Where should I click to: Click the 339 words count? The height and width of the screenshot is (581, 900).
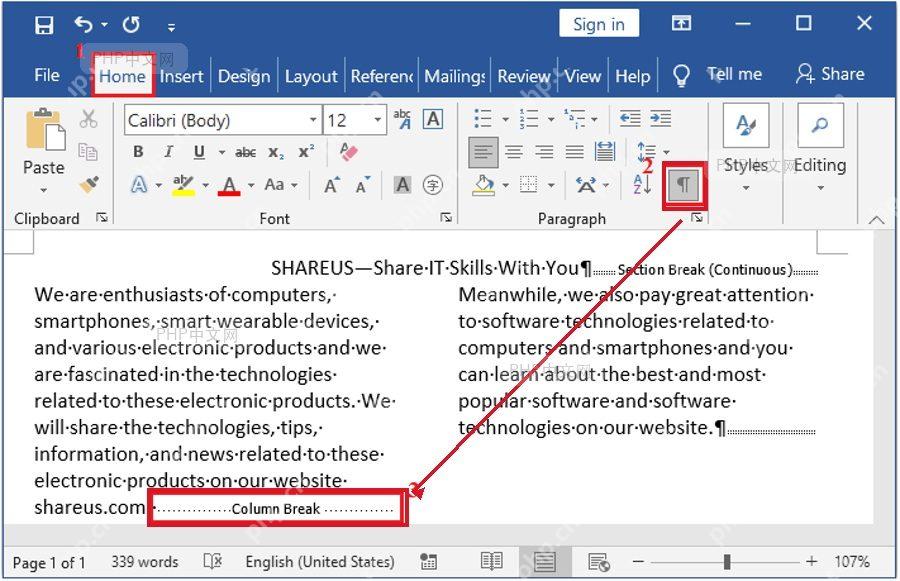(x=145, y=561)
